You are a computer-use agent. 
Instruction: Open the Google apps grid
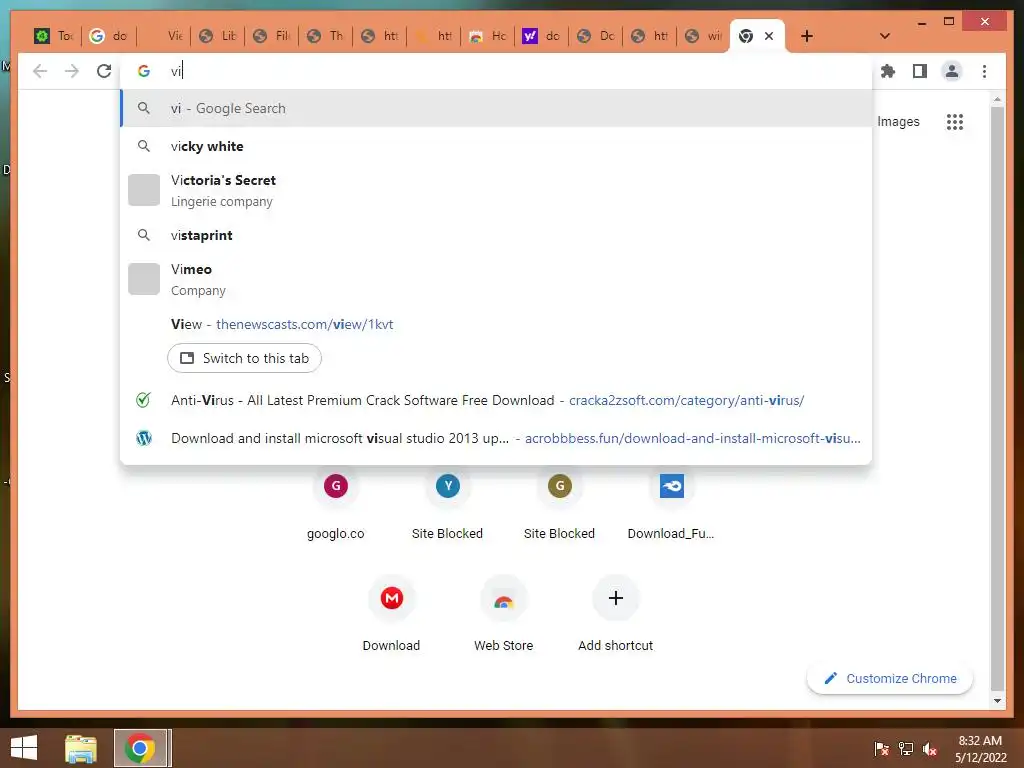click(955, 121)
